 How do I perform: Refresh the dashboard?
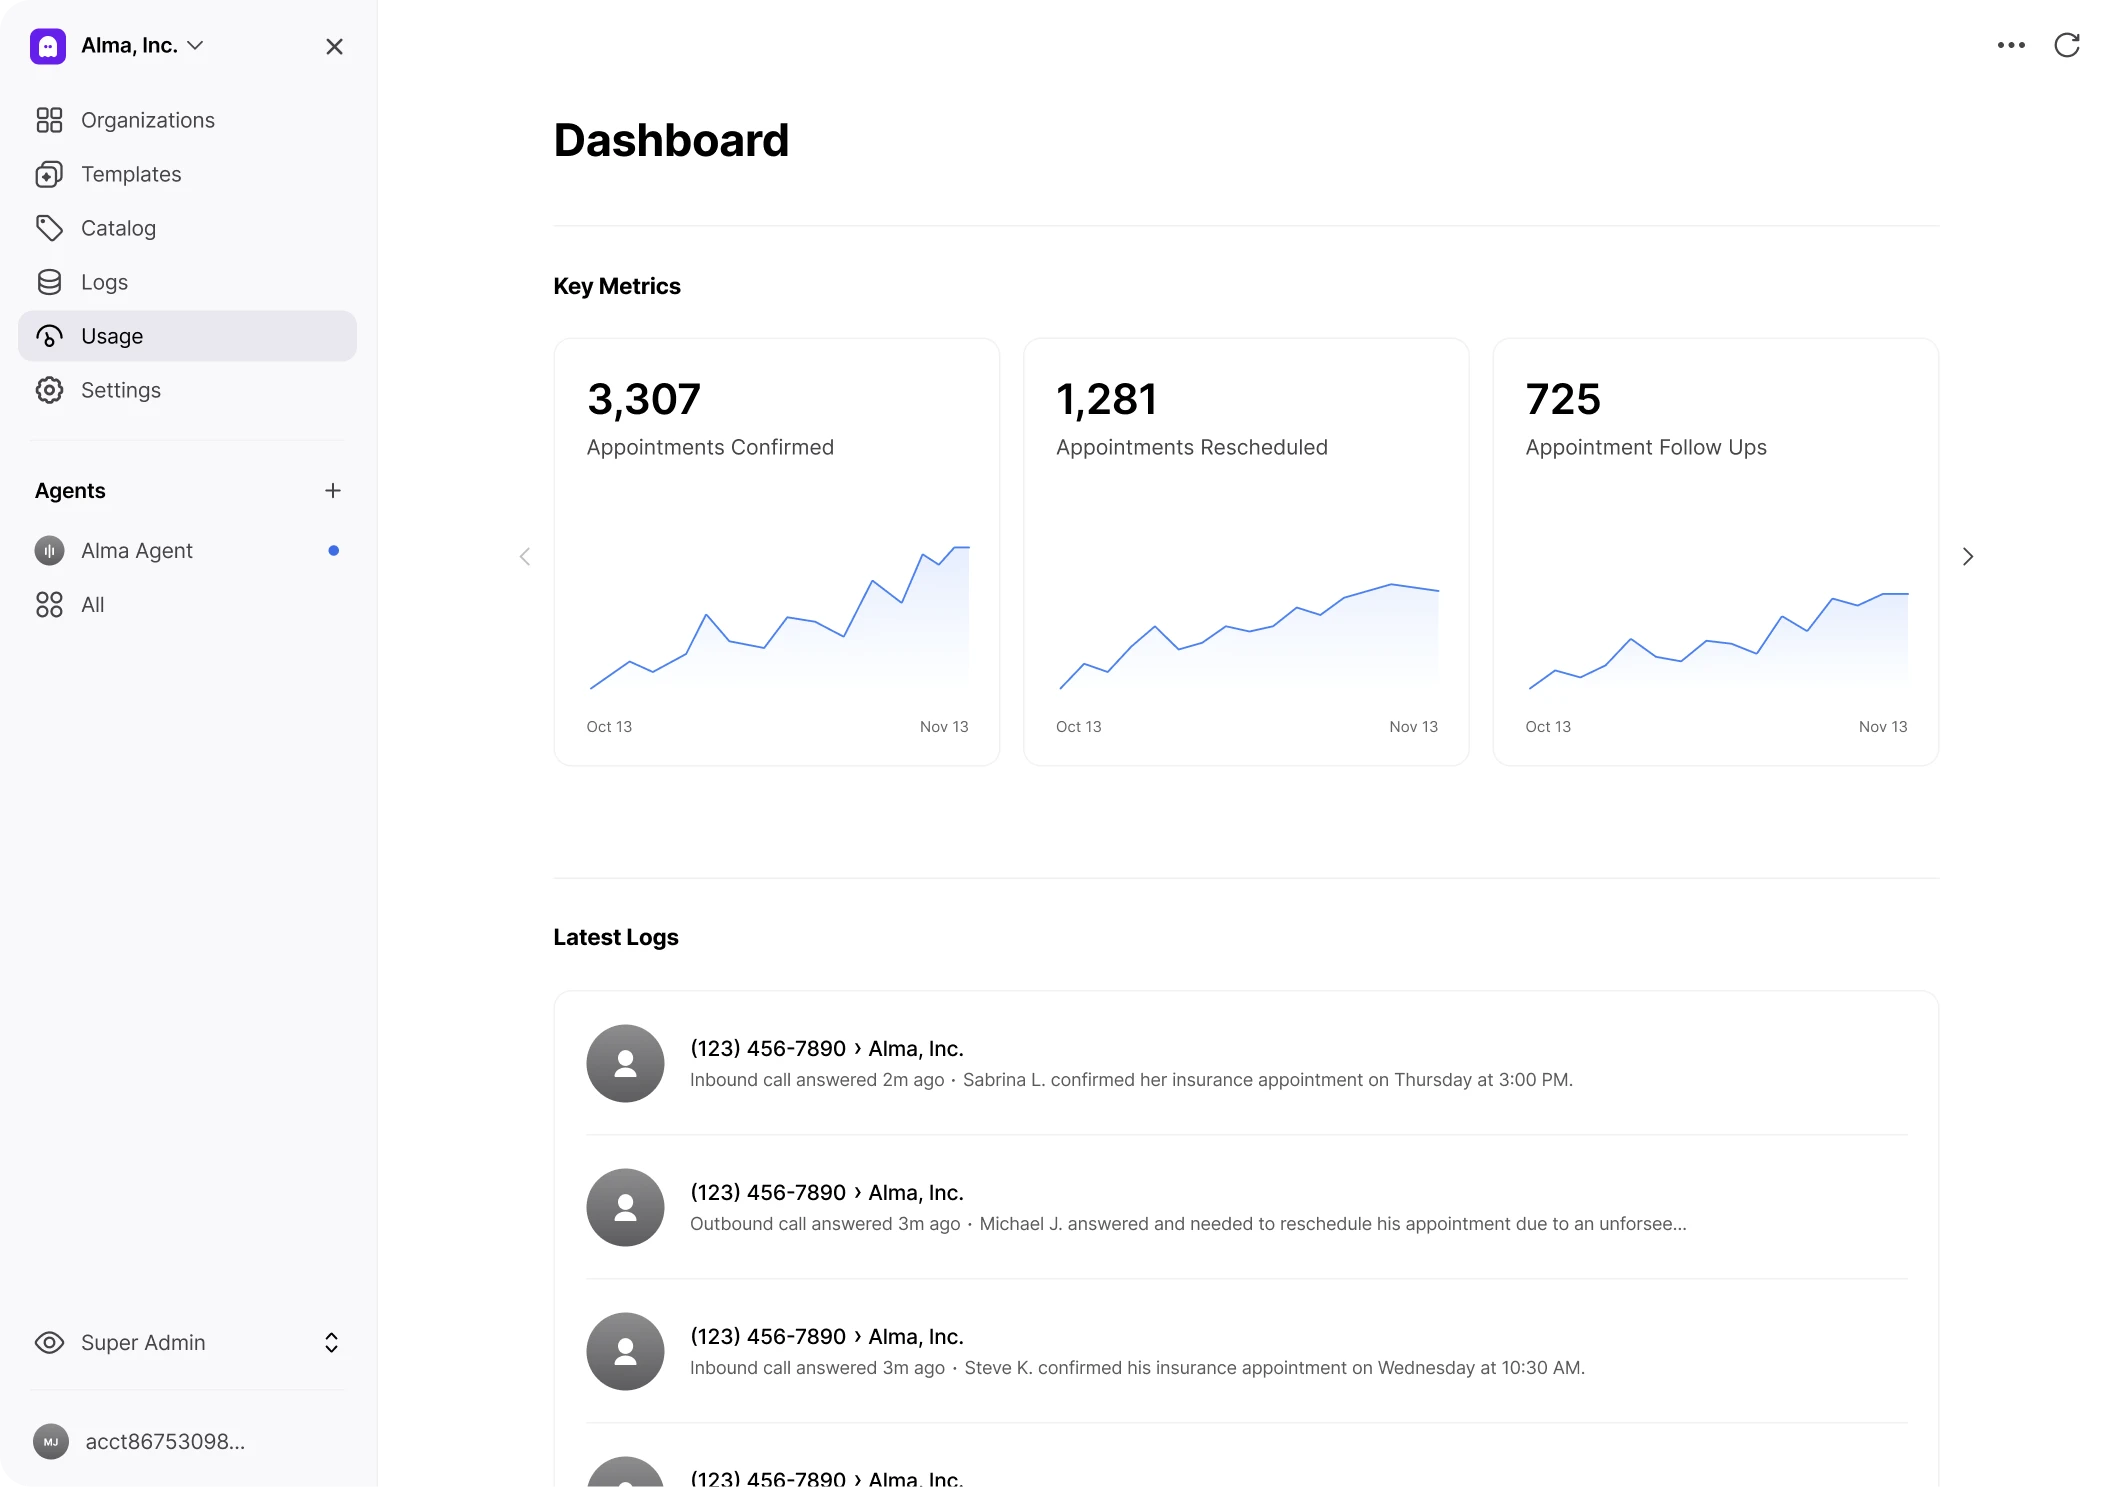coord(2067,45)
